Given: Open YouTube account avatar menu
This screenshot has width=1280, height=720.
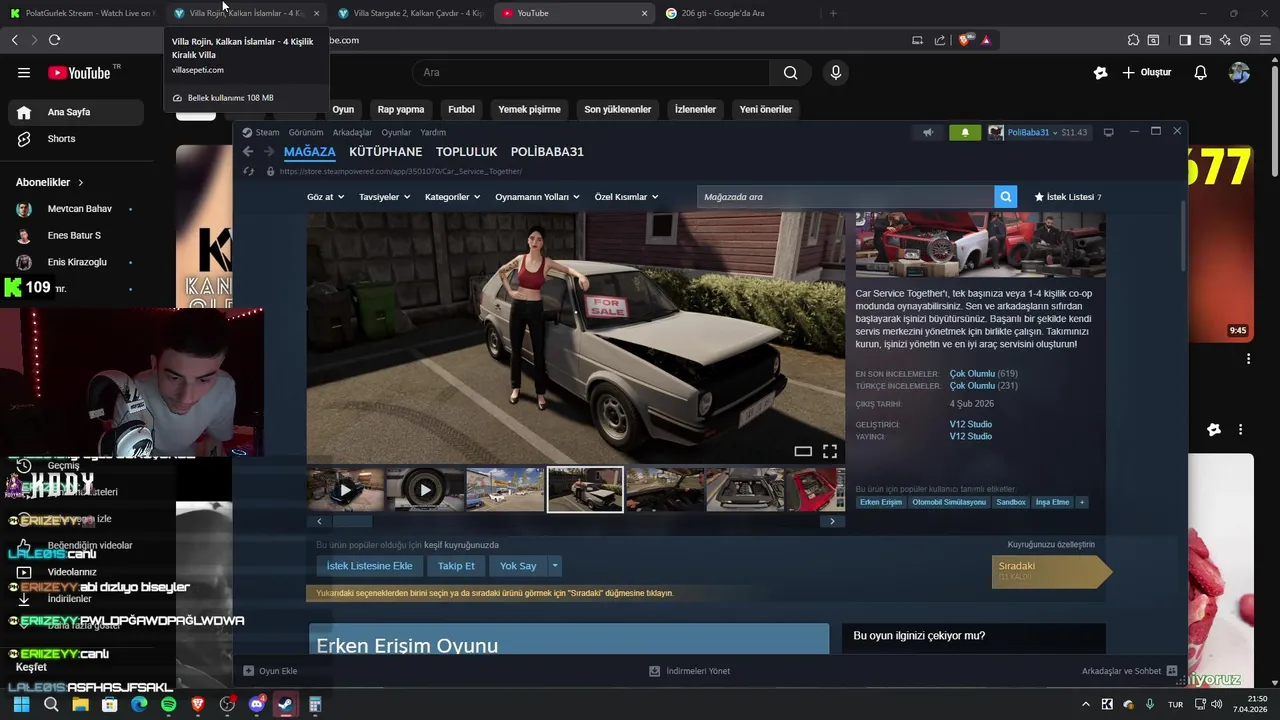Looking at the screenshot, I should (1239, 72).
